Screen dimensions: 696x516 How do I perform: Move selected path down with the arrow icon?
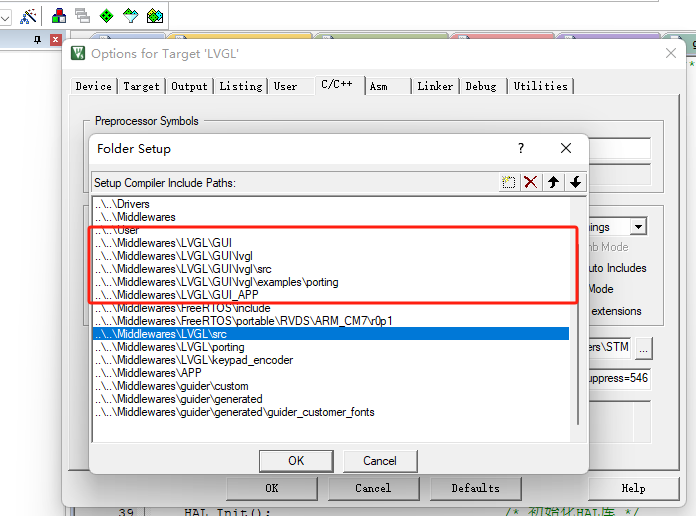575,182
